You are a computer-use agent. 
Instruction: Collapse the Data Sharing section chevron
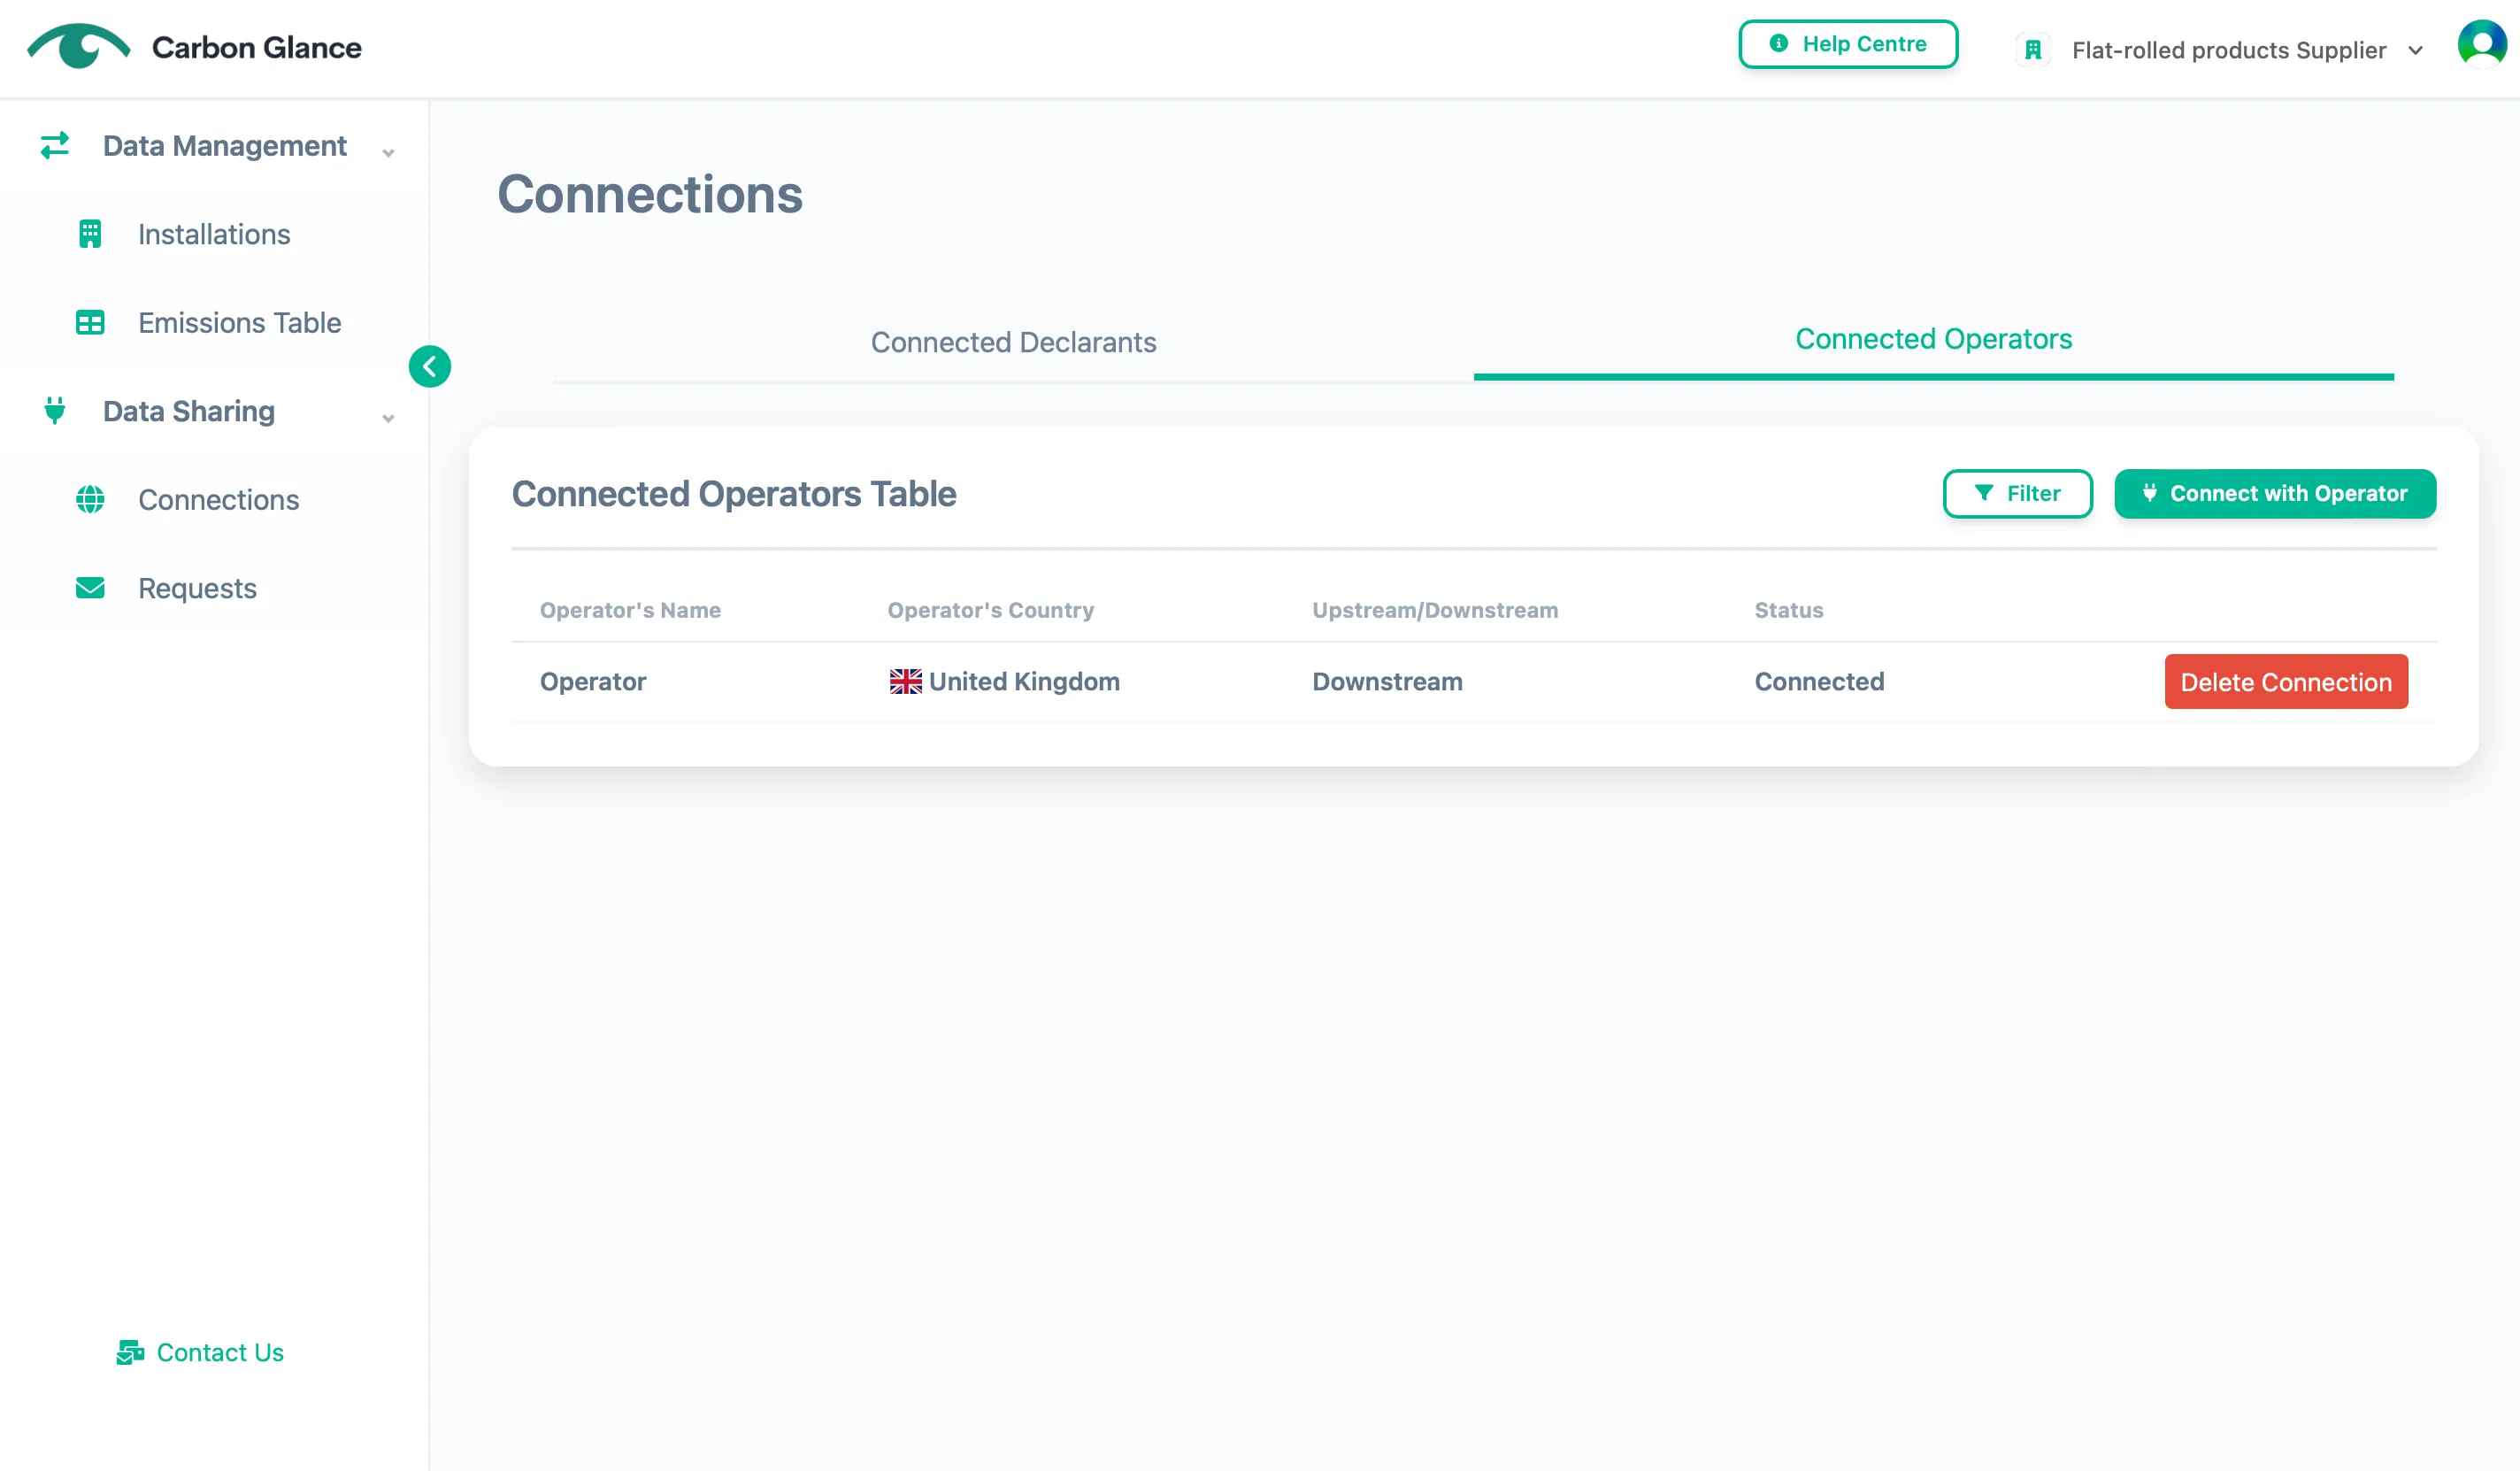388,418
